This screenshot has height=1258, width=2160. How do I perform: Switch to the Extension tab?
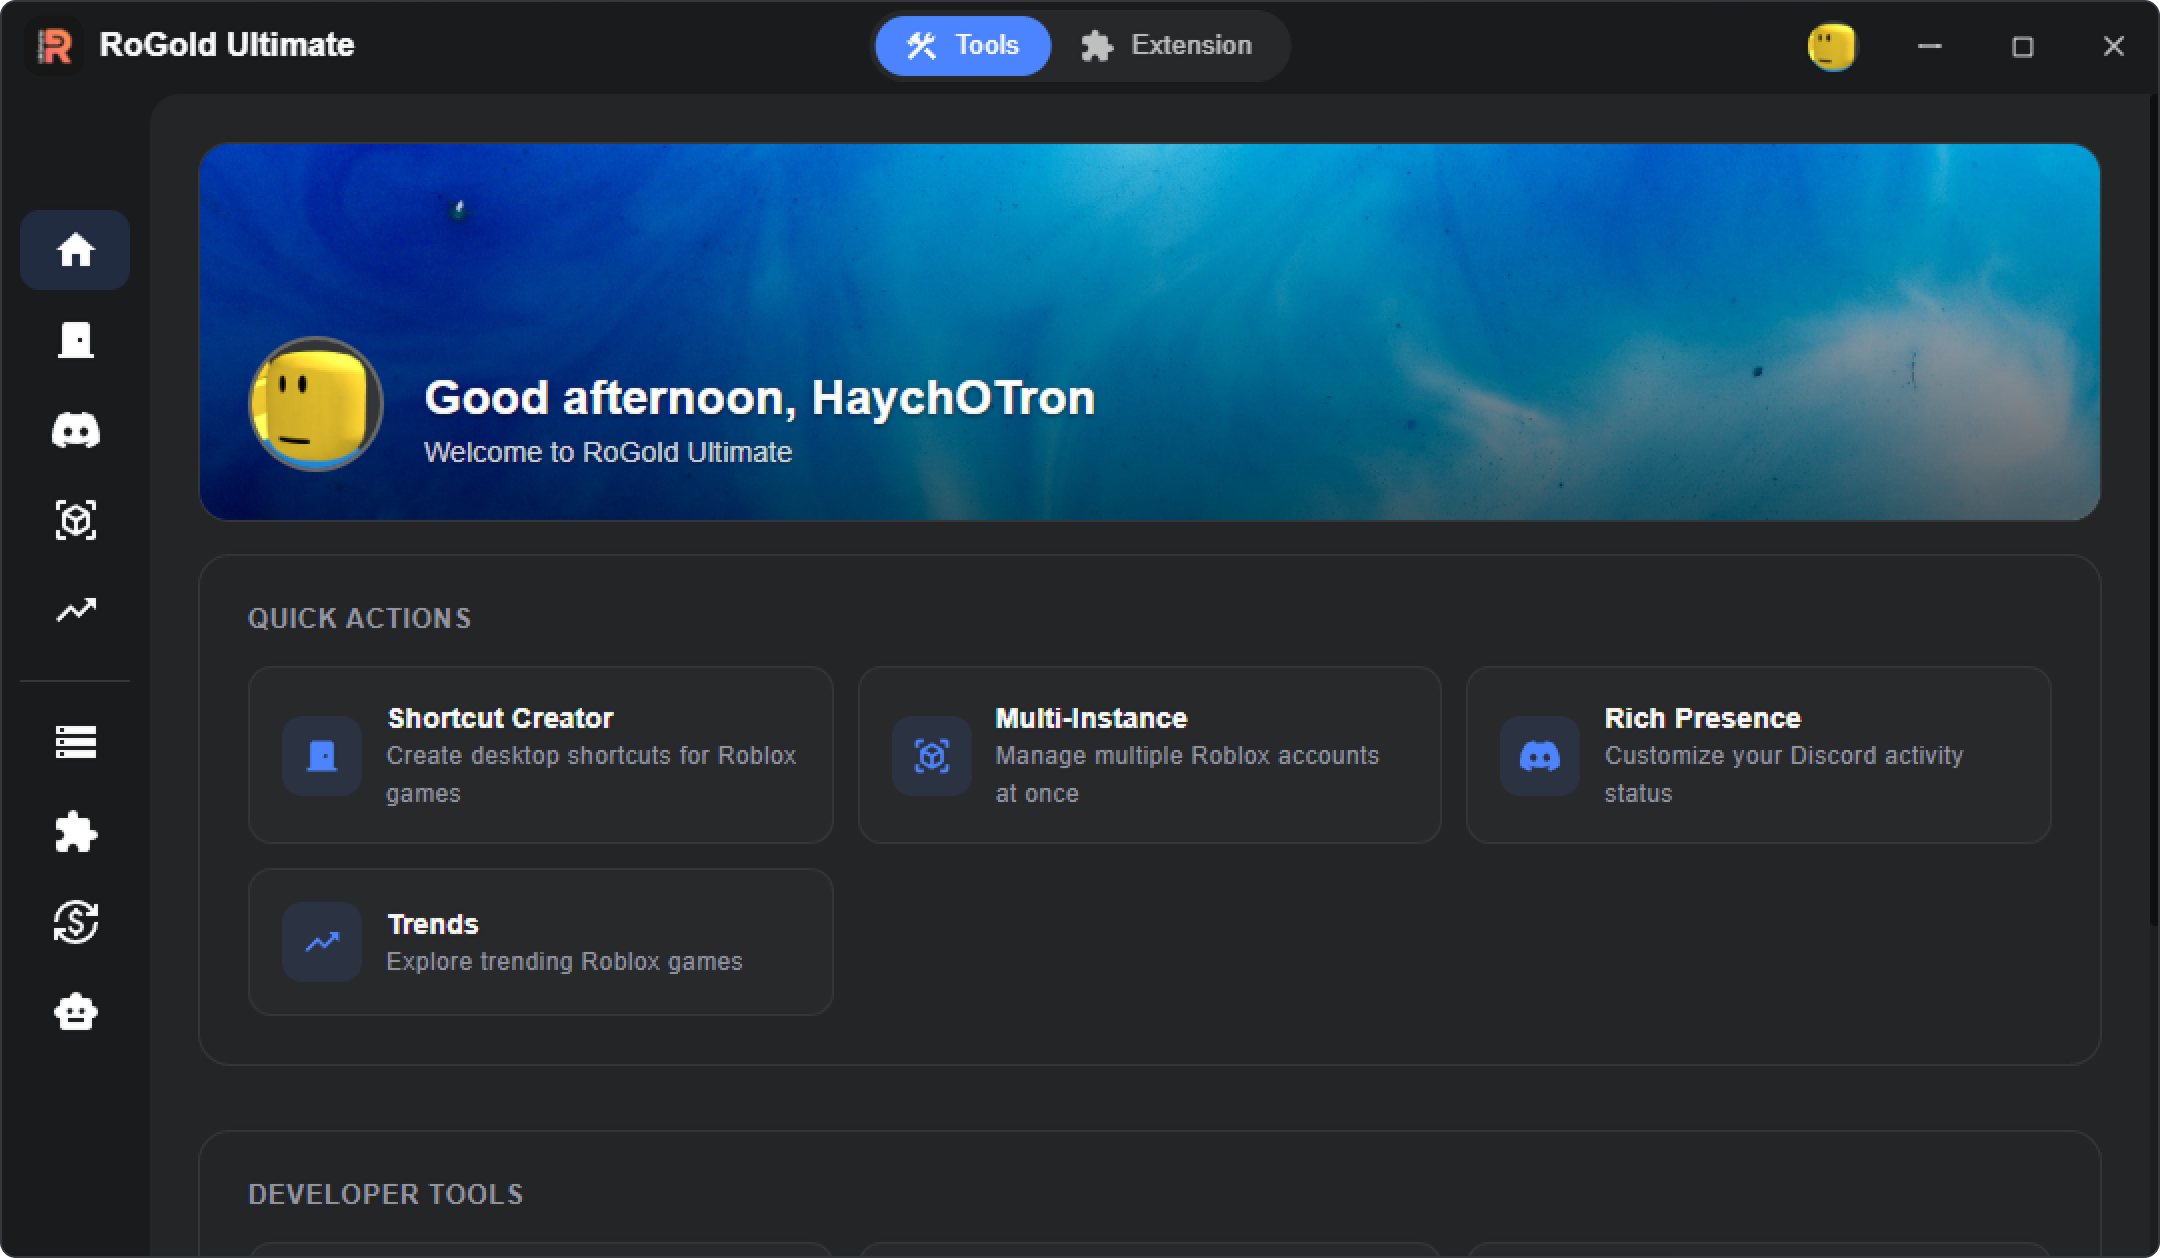(1167, 46)
